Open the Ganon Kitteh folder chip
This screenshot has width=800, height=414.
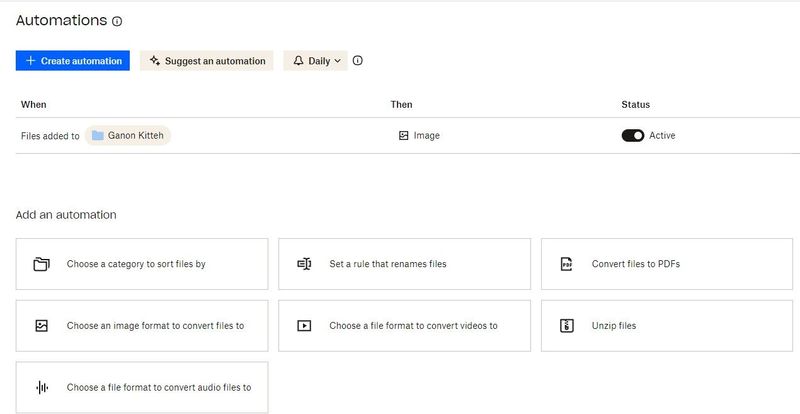(x=128, y=136)
